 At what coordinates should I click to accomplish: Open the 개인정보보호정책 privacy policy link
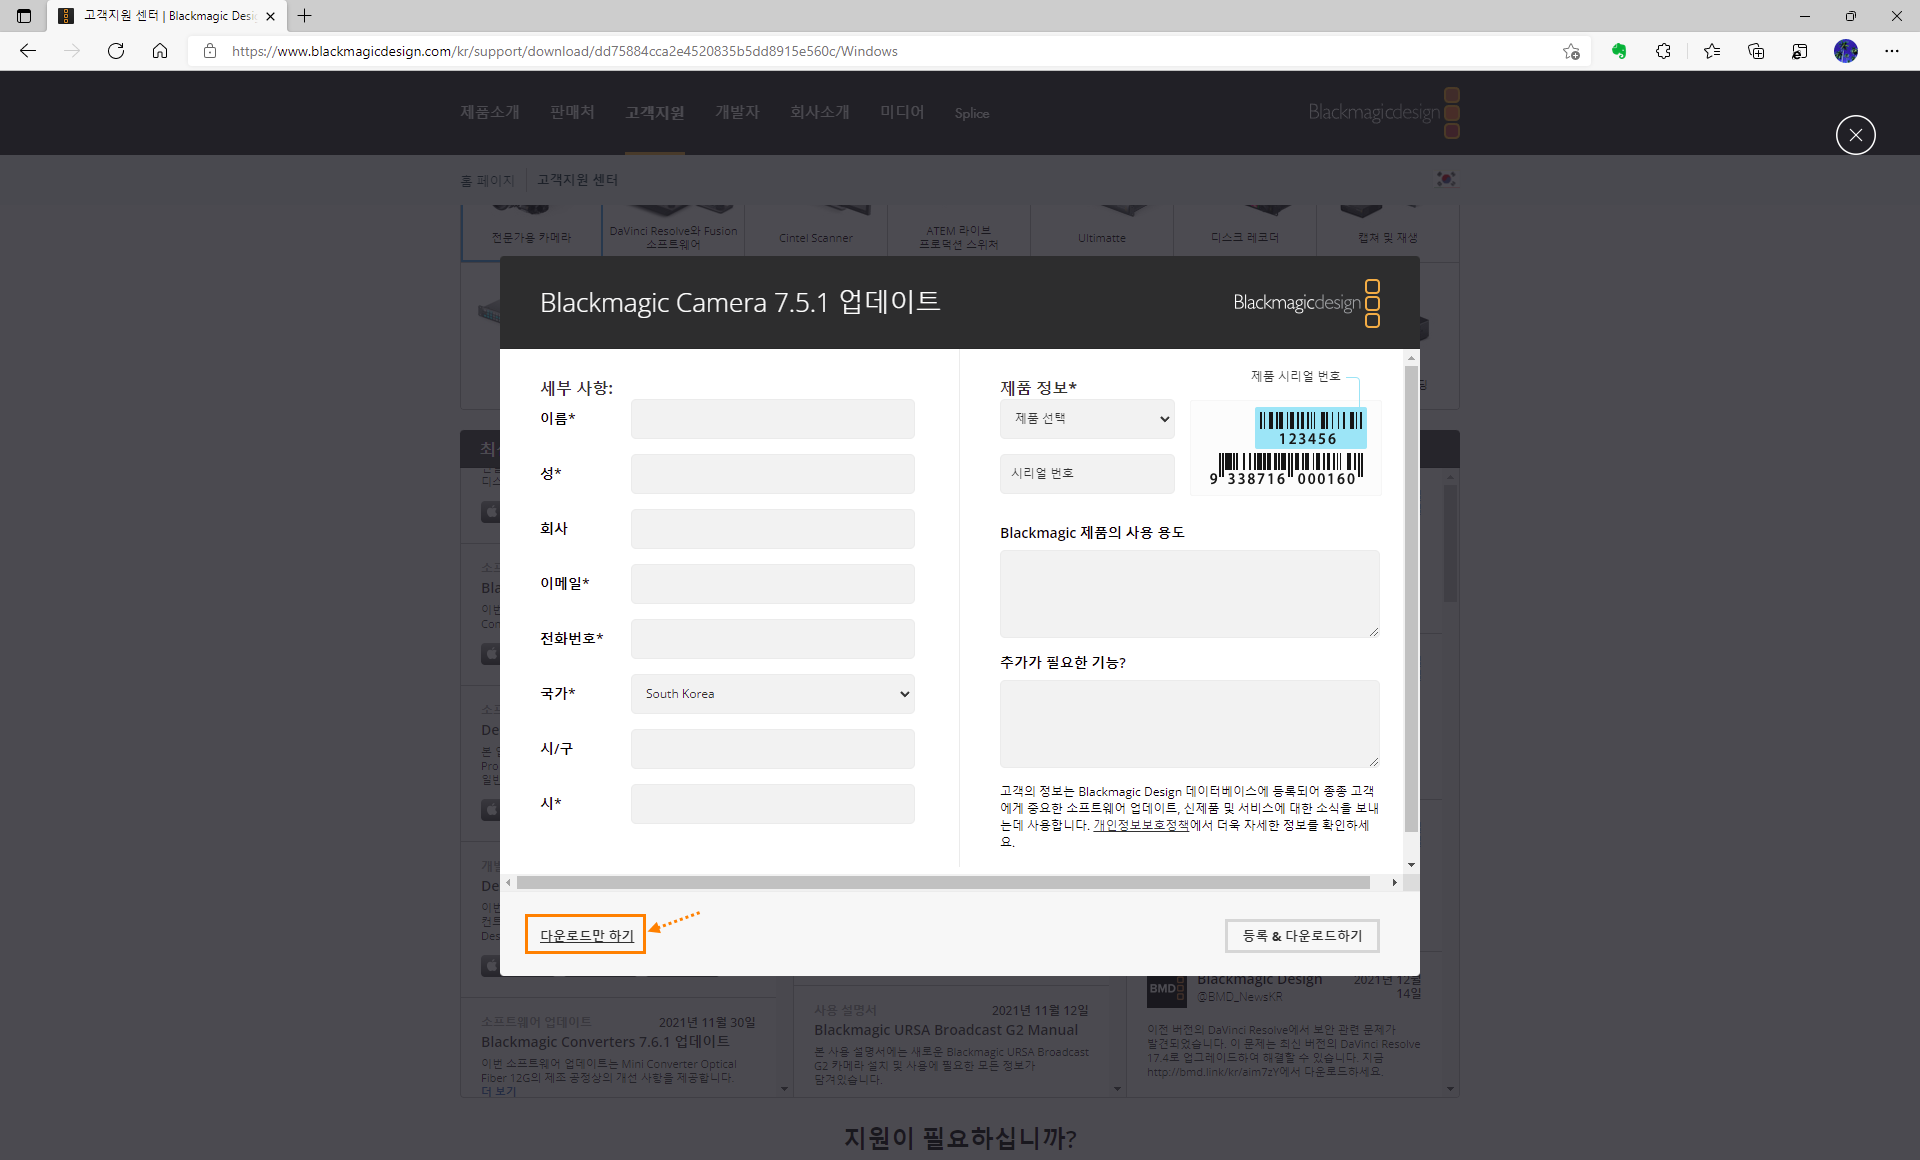(x=1141, y=825)
